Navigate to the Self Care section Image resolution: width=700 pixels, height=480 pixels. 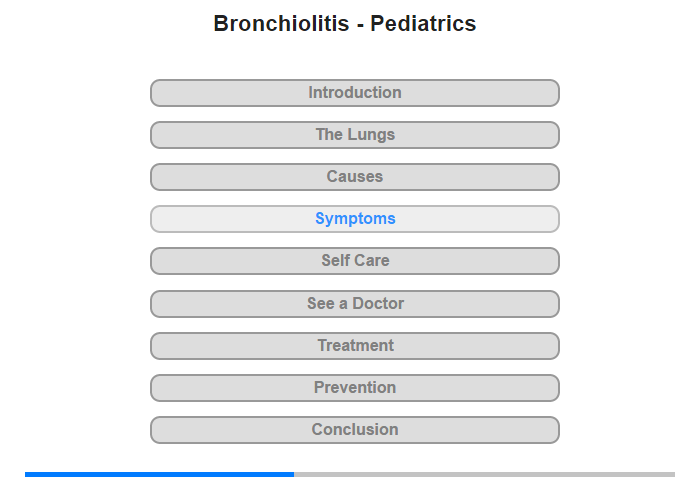point(354,261)
